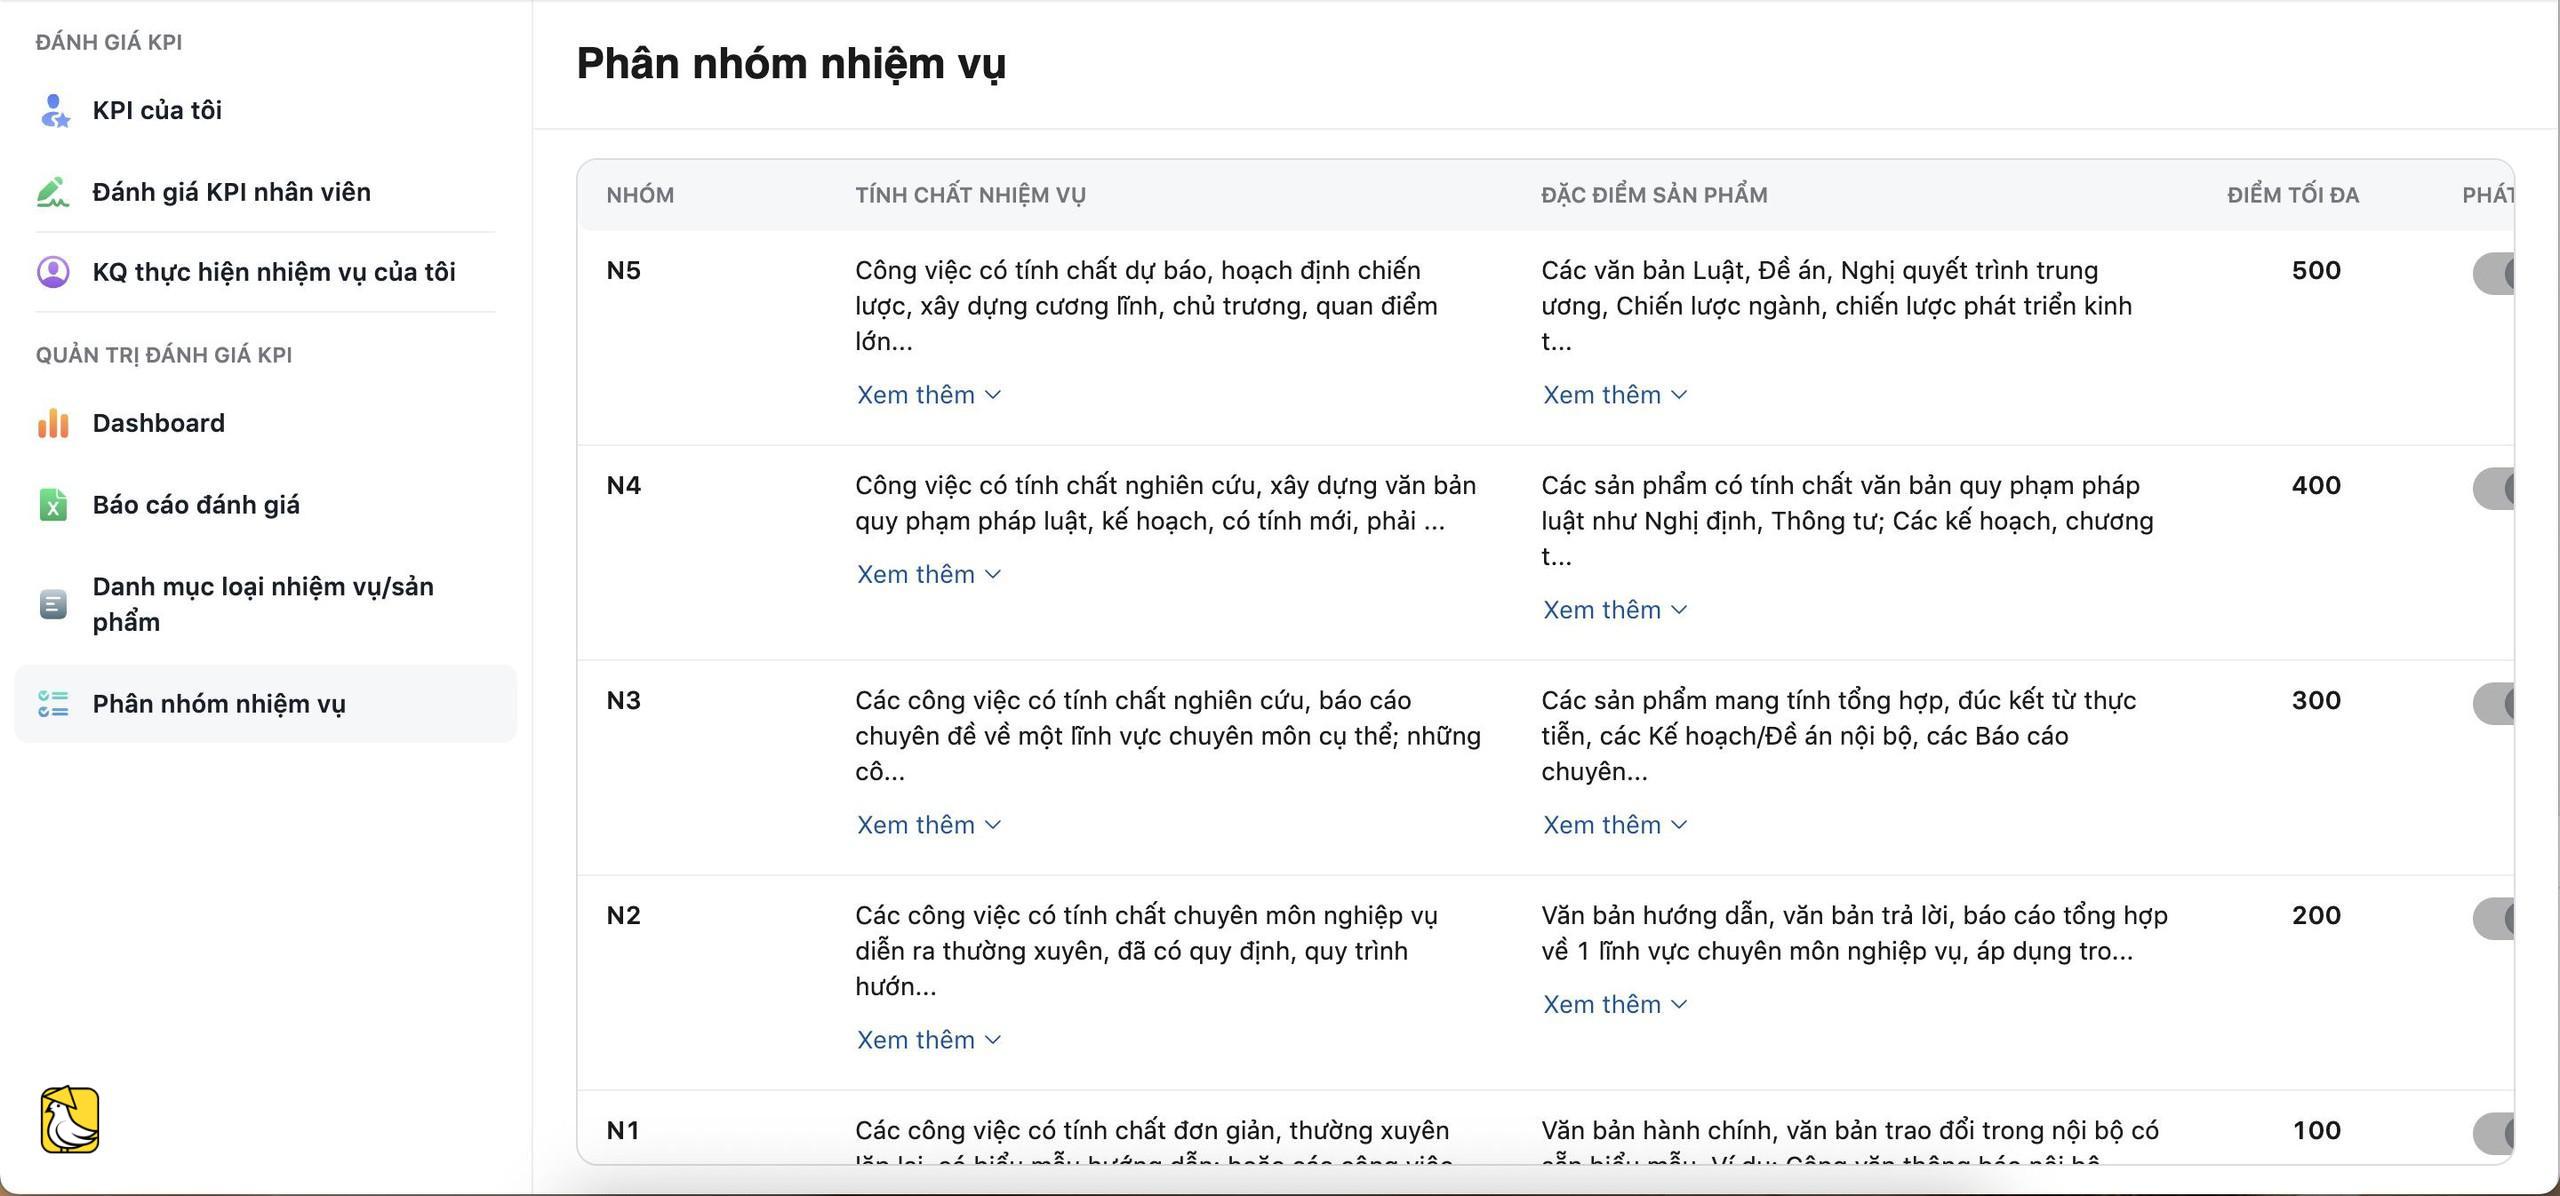This screenshot has height=1196, width=2560.
Task: Expand Xem thêm under N2 tính chất nhiệm vụ
Action: (929, 1040)
